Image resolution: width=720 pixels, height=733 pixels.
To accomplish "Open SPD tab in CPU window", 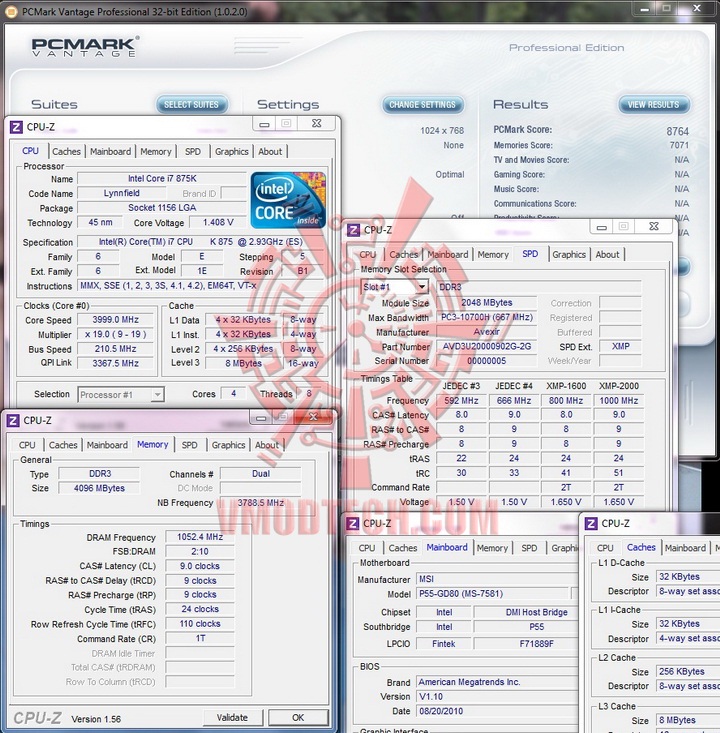I will [193, 151].
